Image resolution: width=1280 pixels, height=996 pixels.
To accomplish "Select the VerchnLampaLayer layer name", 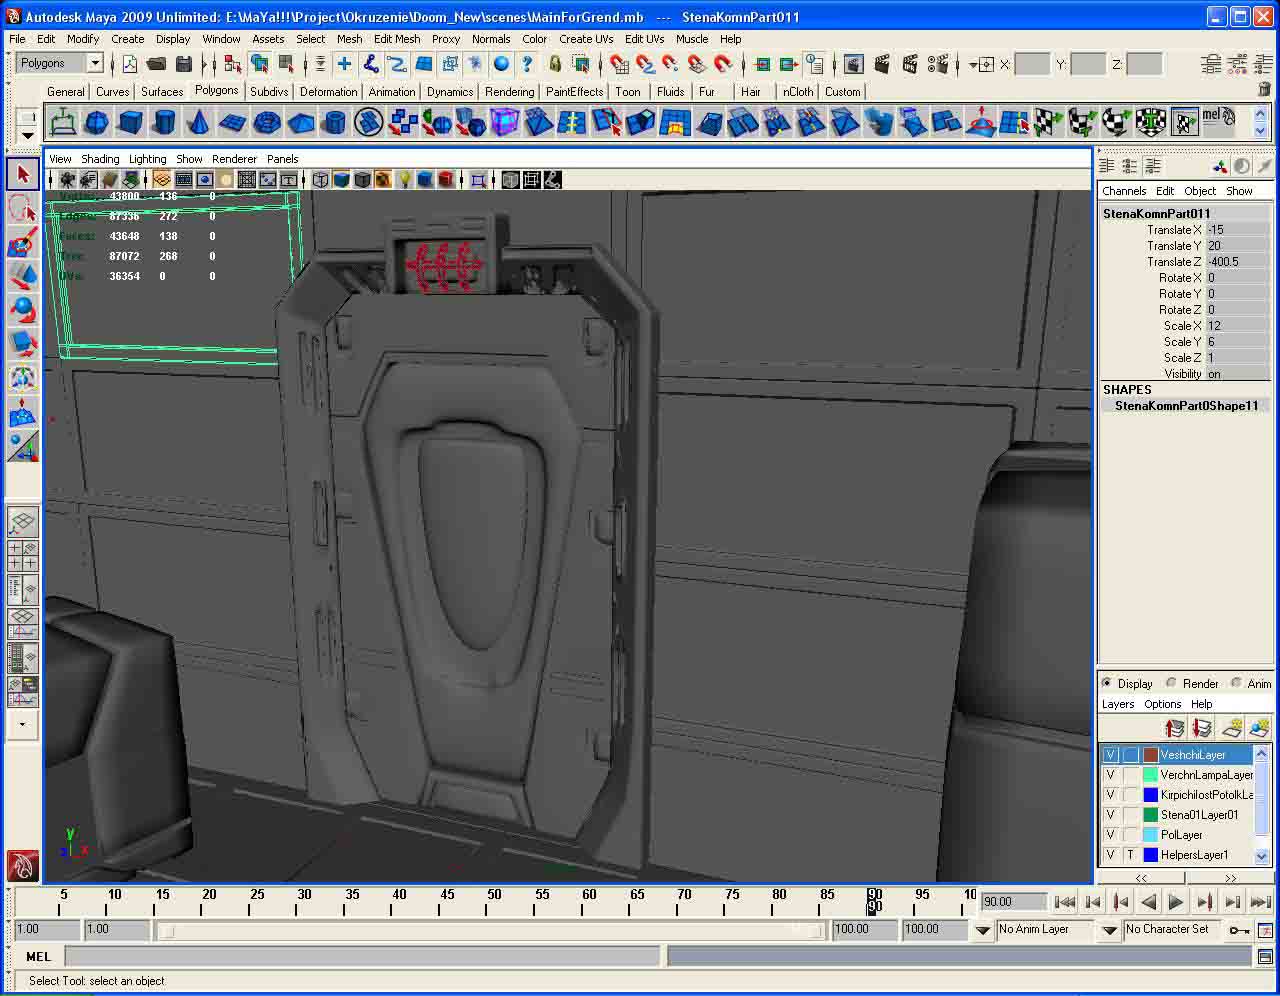I will 1206,775.
